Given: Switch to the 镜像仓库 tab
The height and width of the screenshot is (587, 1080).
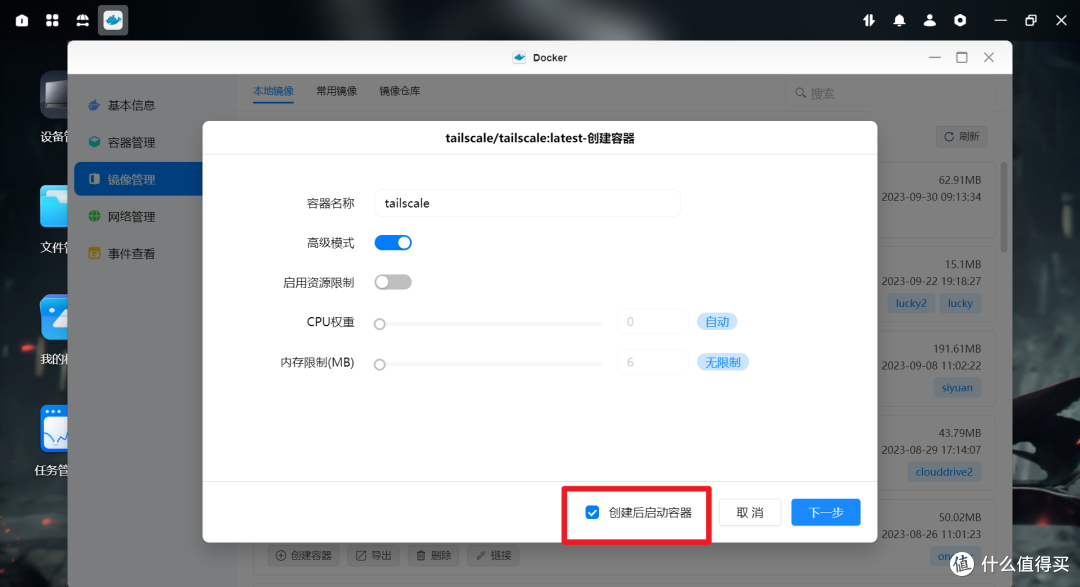Looking at the screenshot, I should tap(400, 91).
